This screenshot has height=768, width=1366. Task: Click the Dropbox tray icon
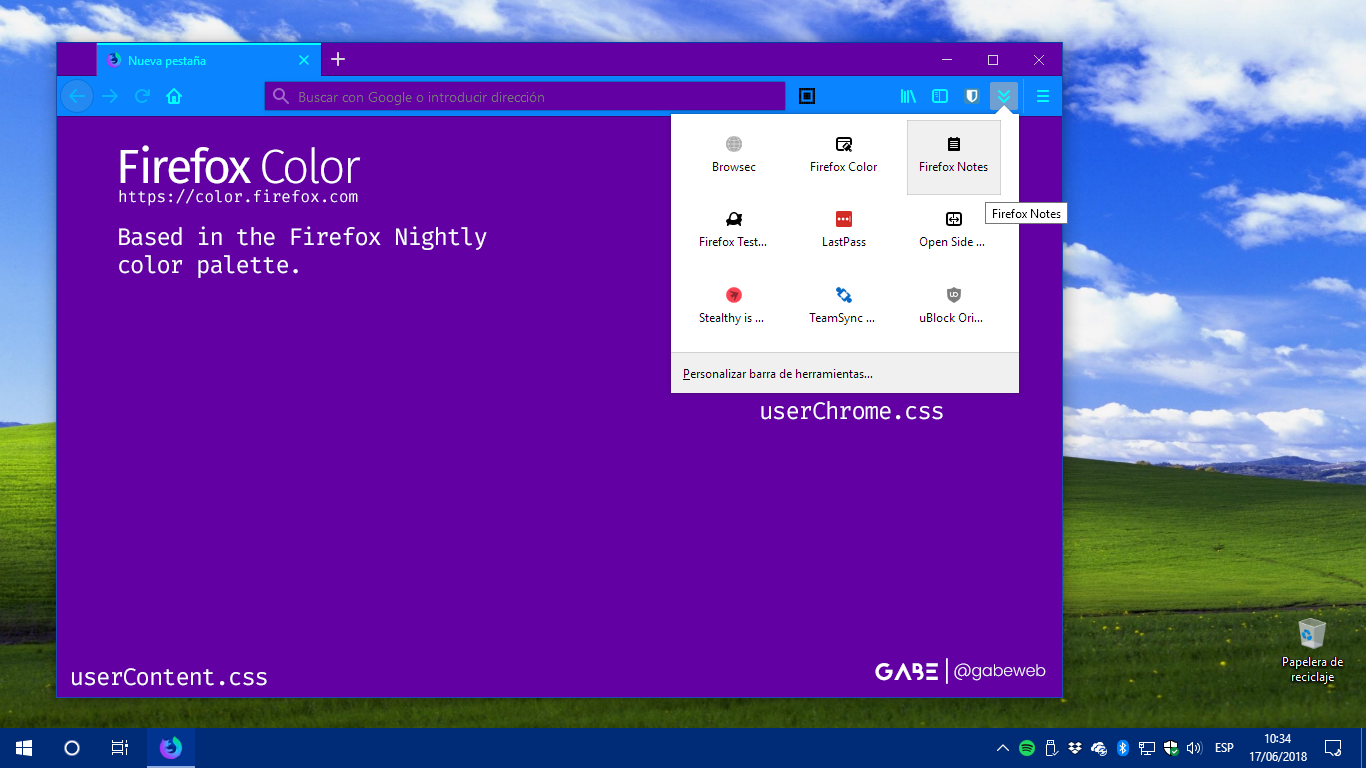click(1075, 748)
